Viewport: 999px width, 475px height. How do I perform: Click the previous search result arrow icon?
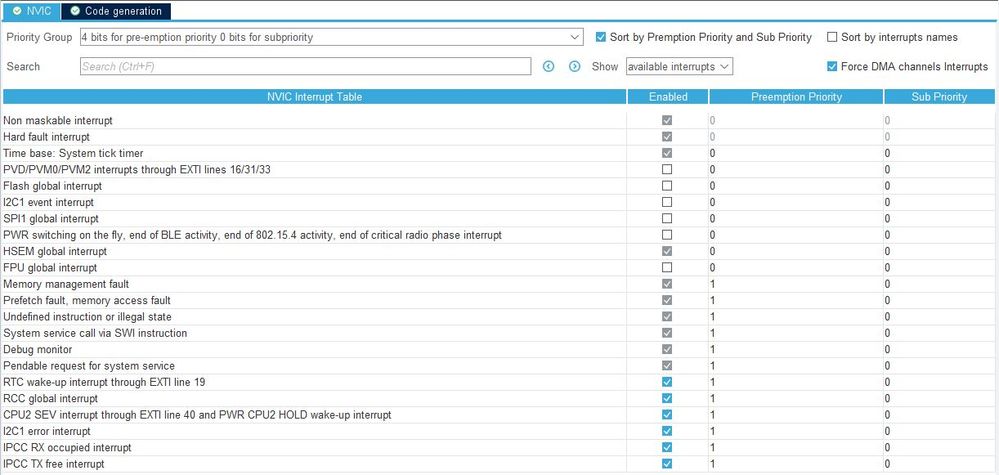(548, 66)
